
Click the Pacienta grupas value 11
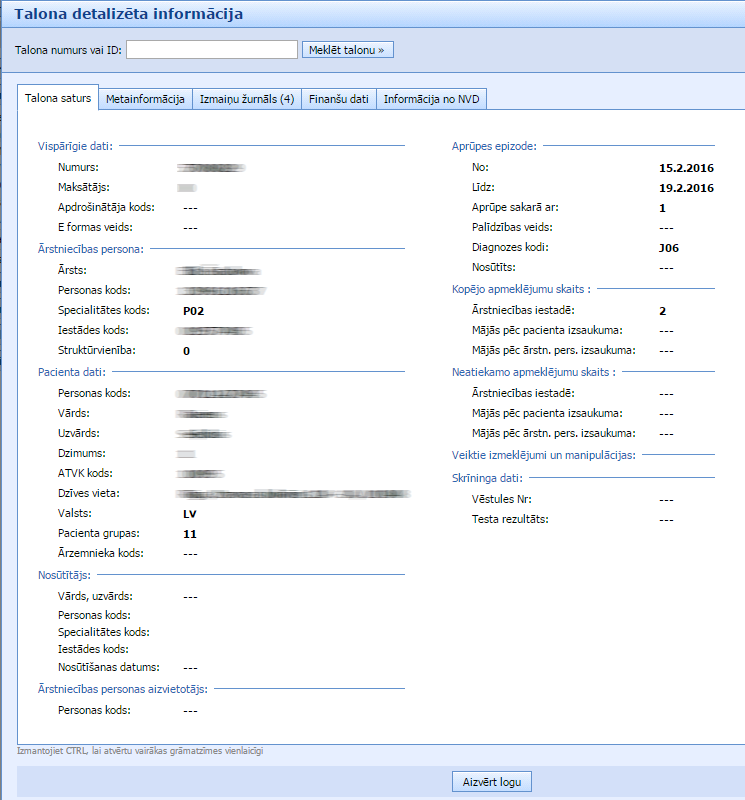[190, 534]
